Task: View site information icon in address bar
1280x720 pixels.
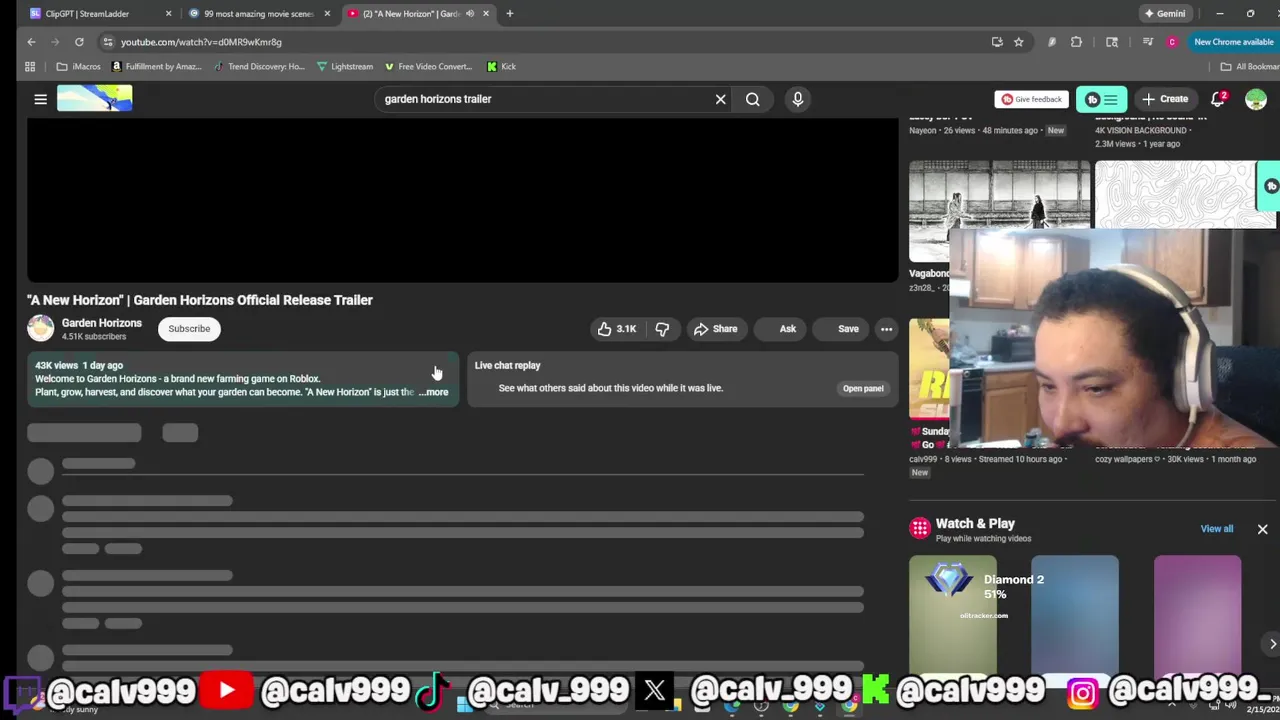Action: point(108,42)
